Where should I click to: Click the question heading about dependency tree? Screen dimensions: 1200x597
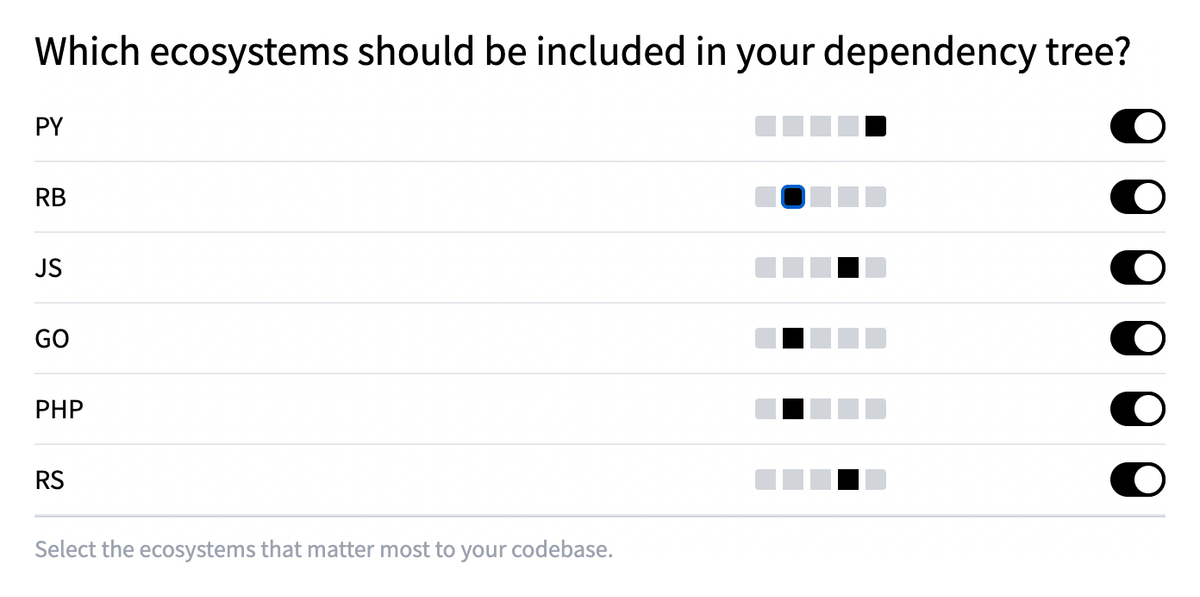[x=582, y=51]
